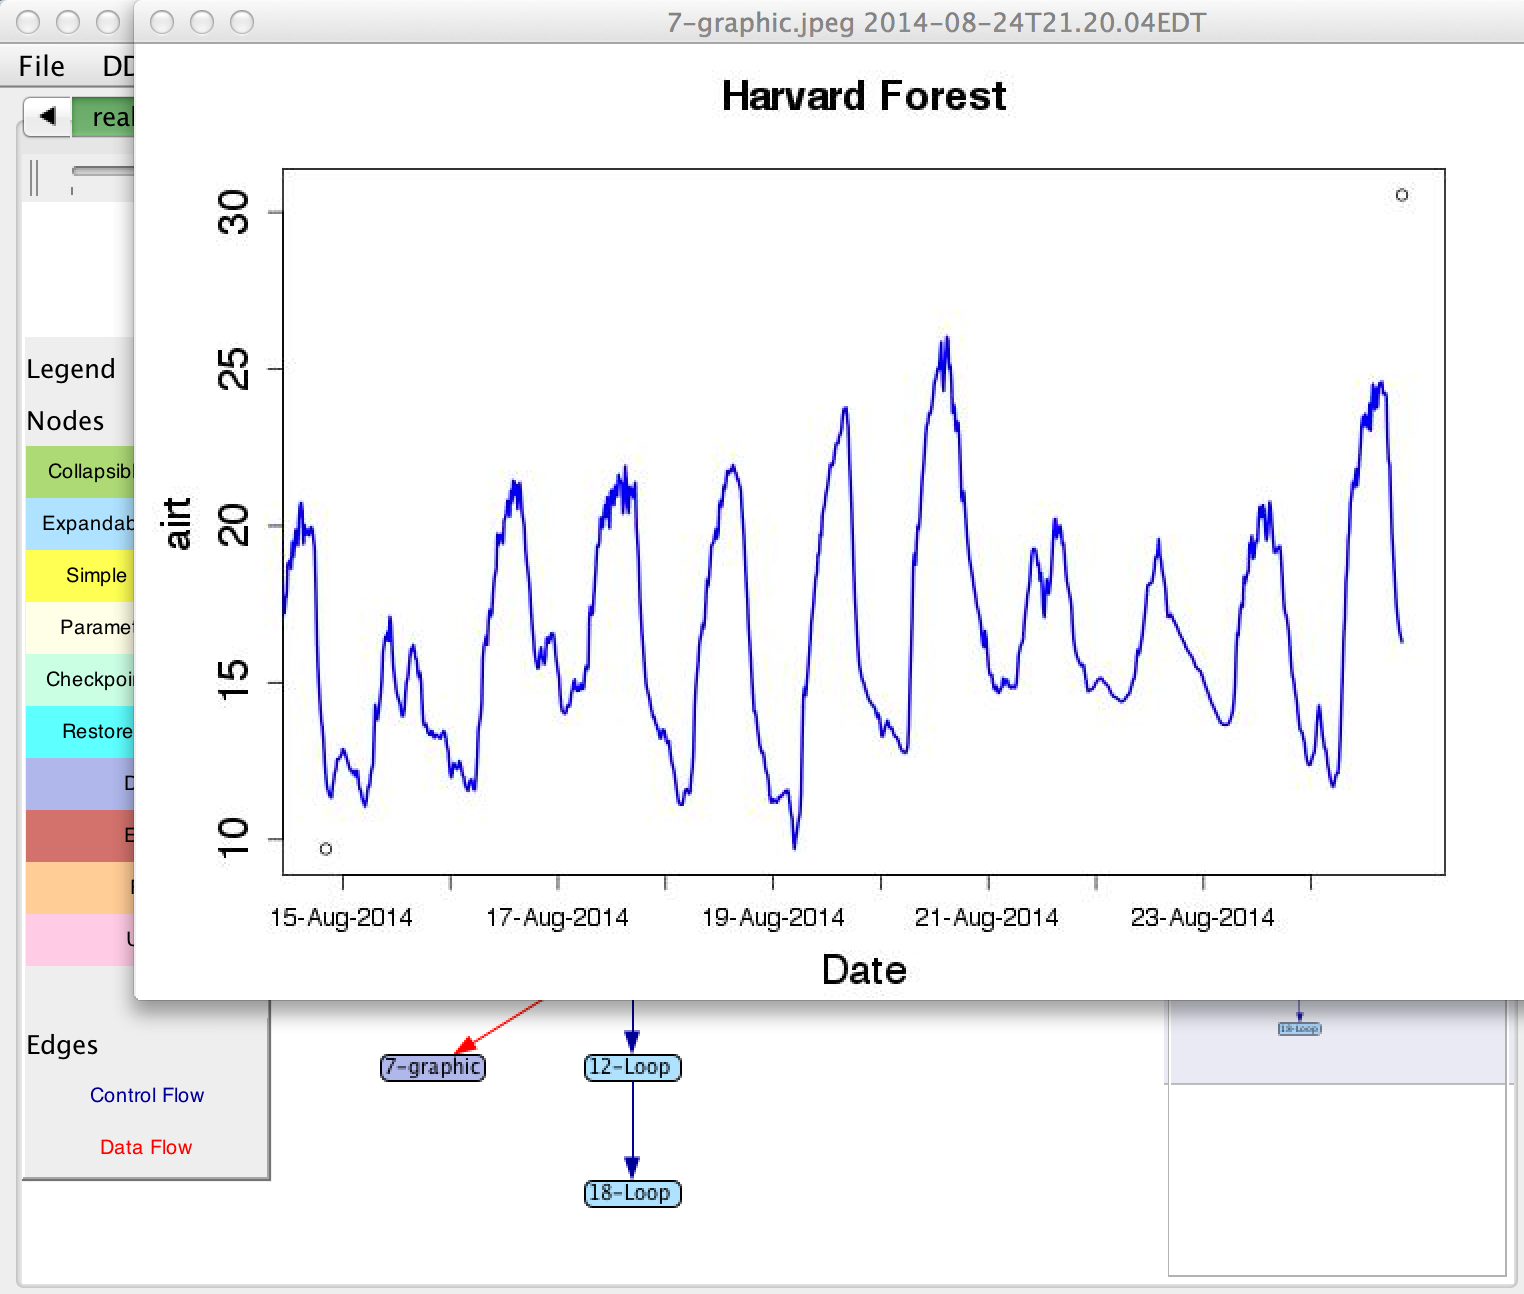Click the 19-Aug-2014 axis label
Image resolution: width=1524 pixels, height=1294 pixels.
[x=773, y=917]
